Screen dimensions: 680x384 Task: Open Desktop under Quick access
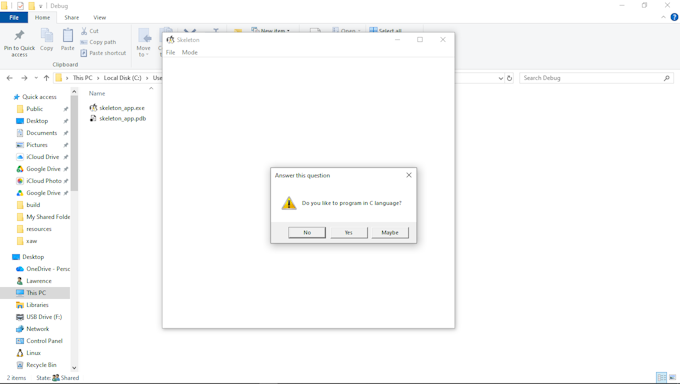32,121
